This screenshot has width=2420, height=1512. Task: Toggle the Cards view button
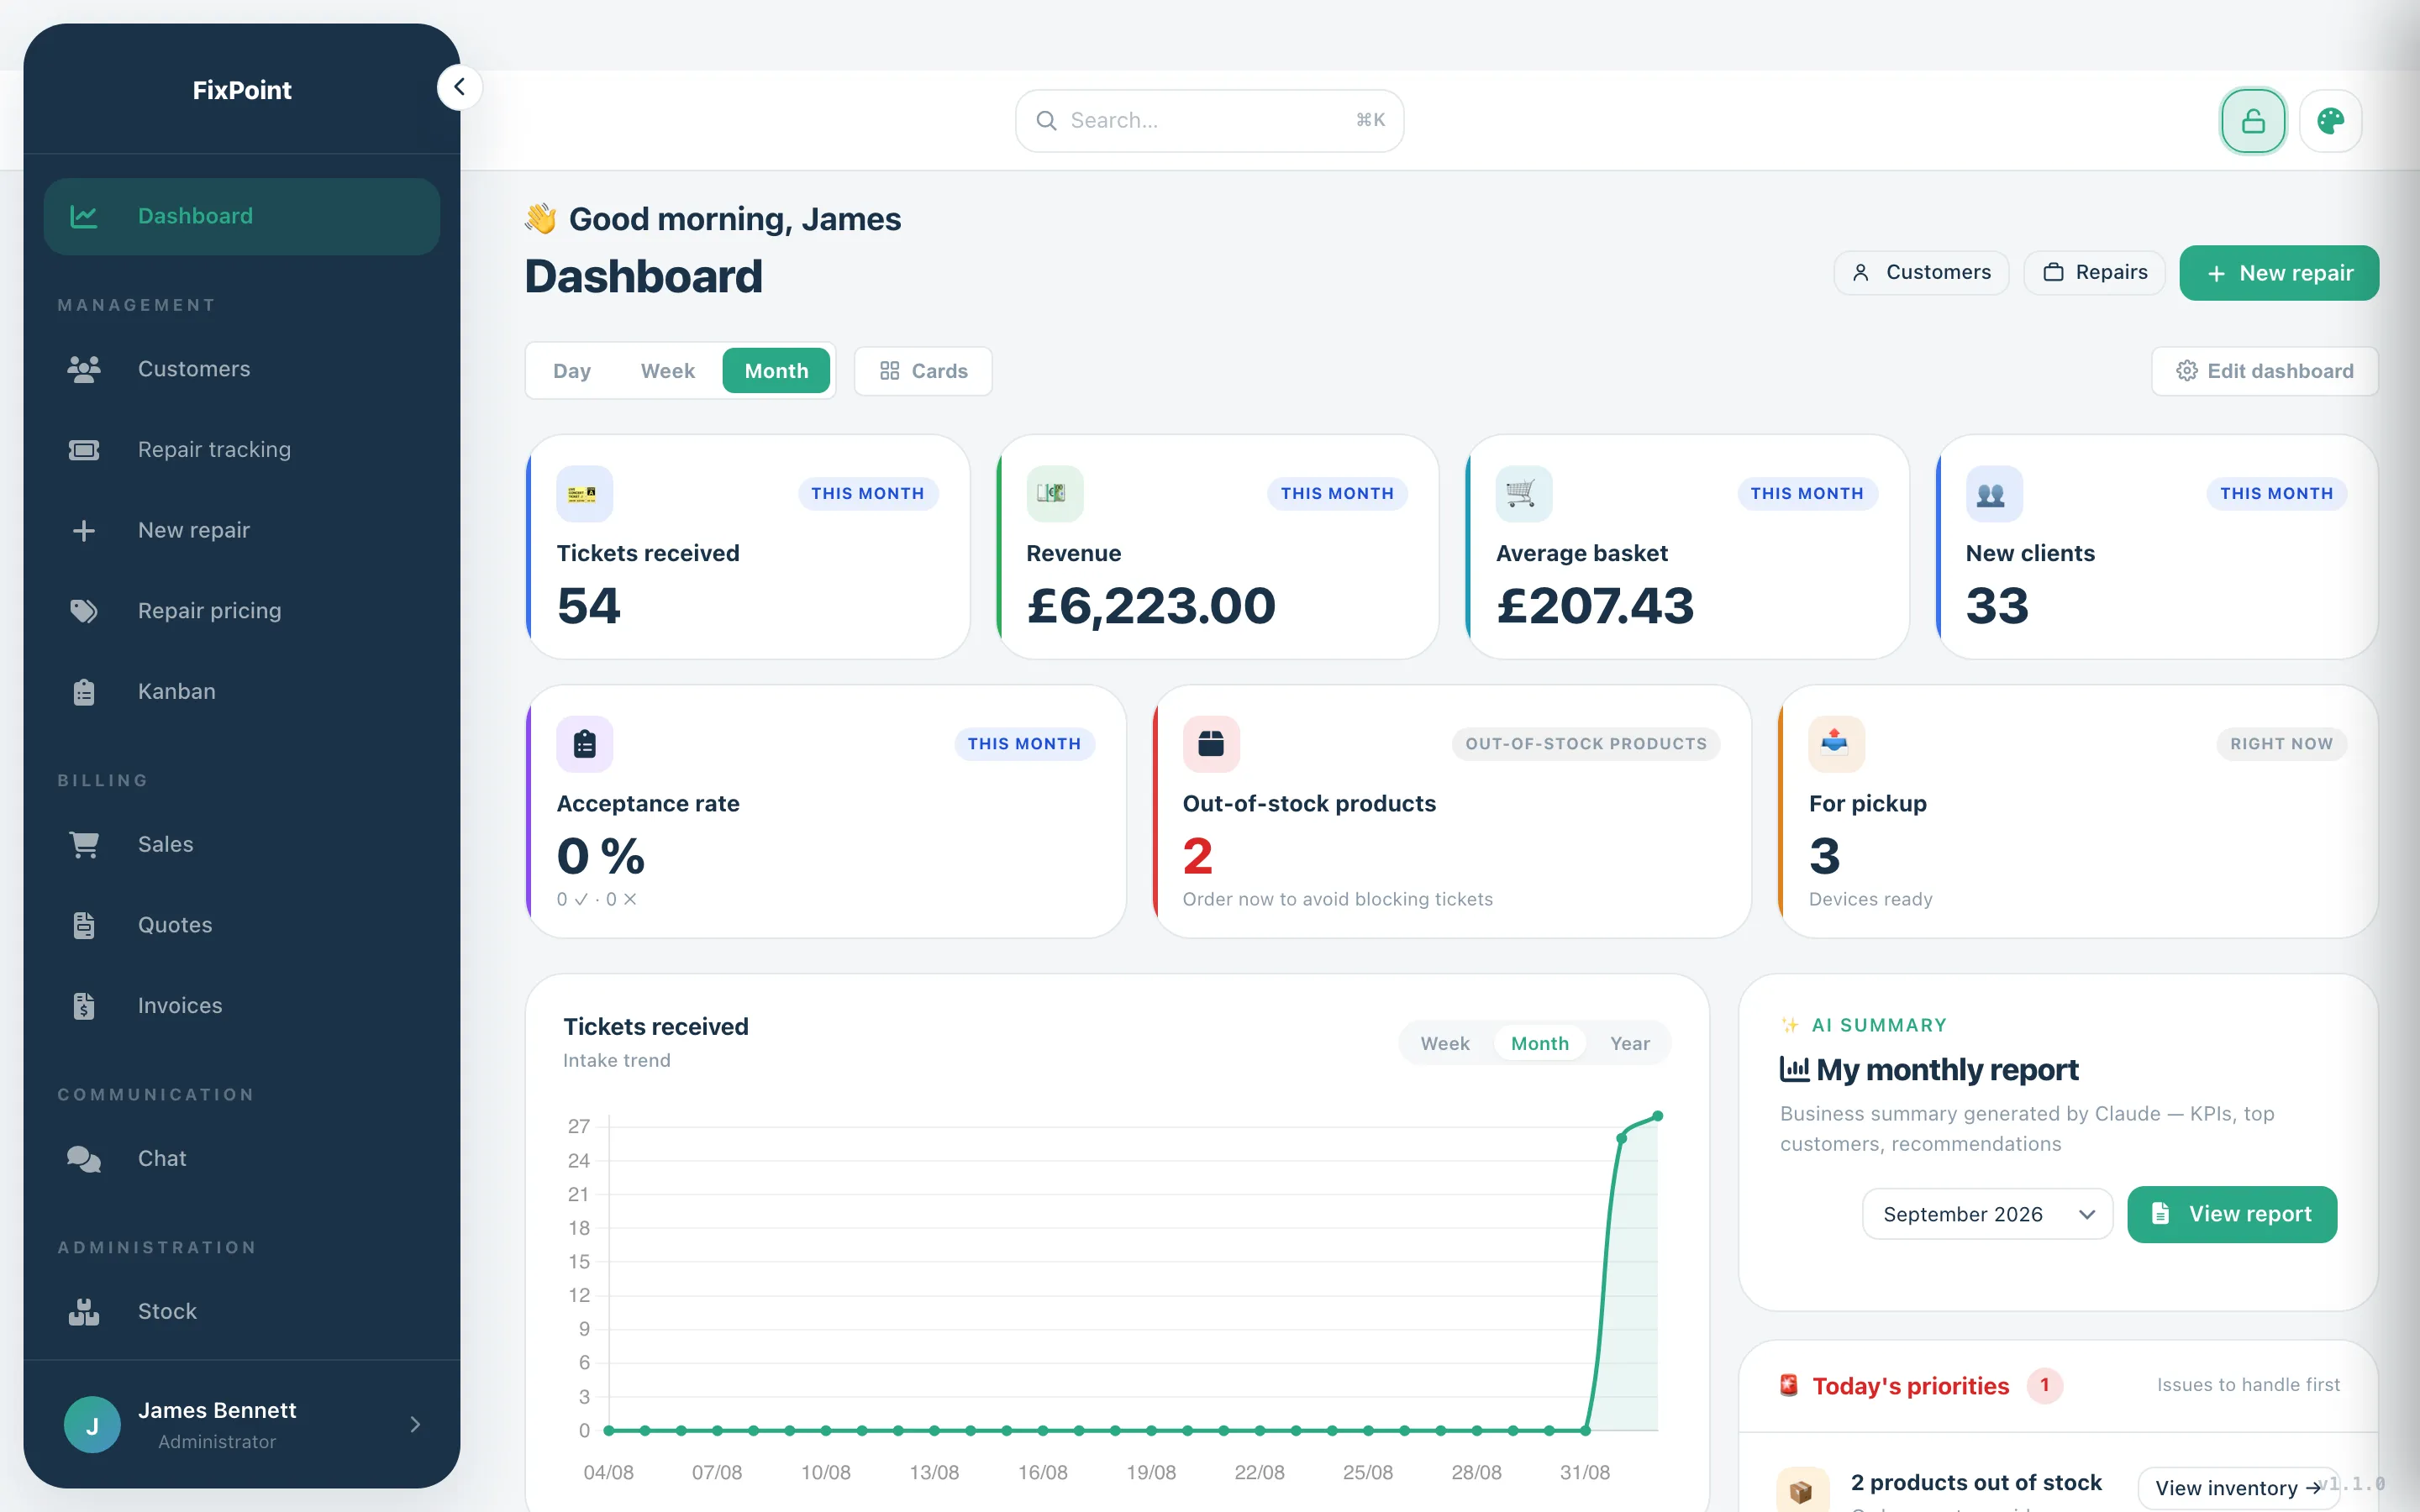pos(923,371)
